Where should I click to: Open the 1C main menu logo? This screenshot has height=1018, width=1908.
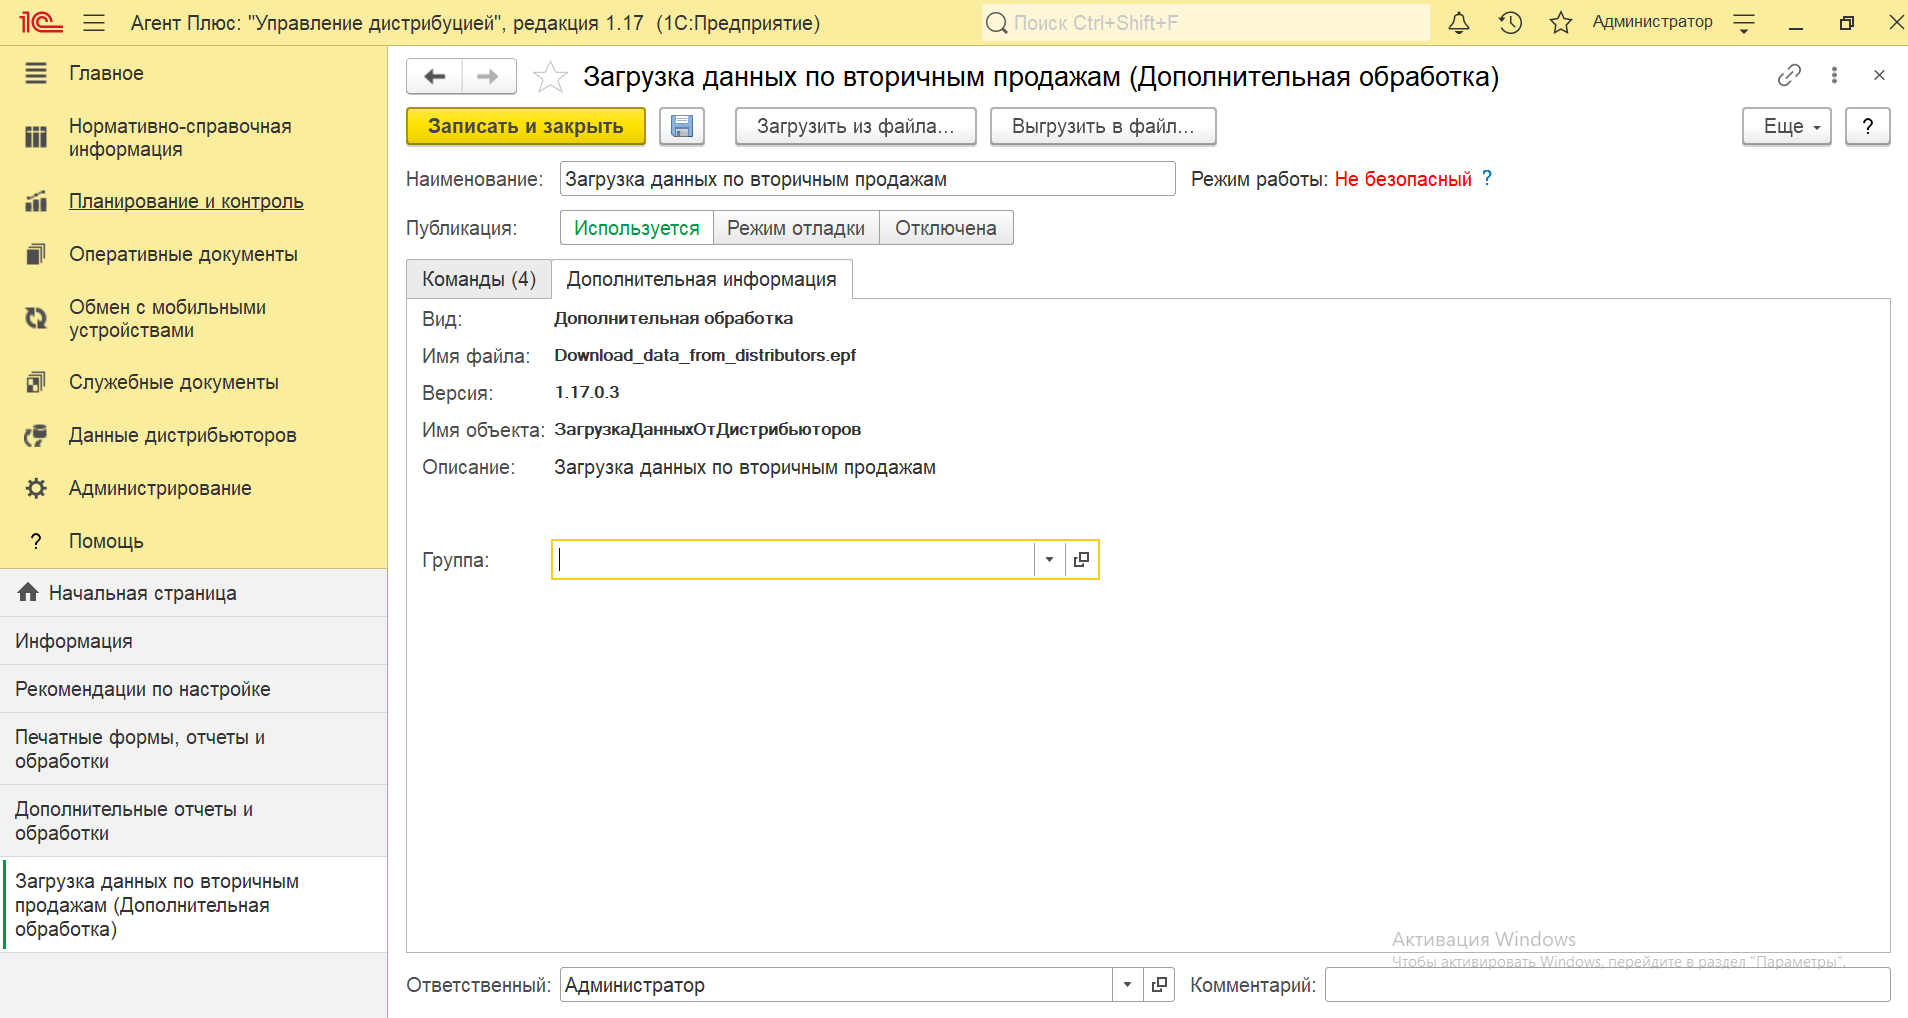(41, 22)
